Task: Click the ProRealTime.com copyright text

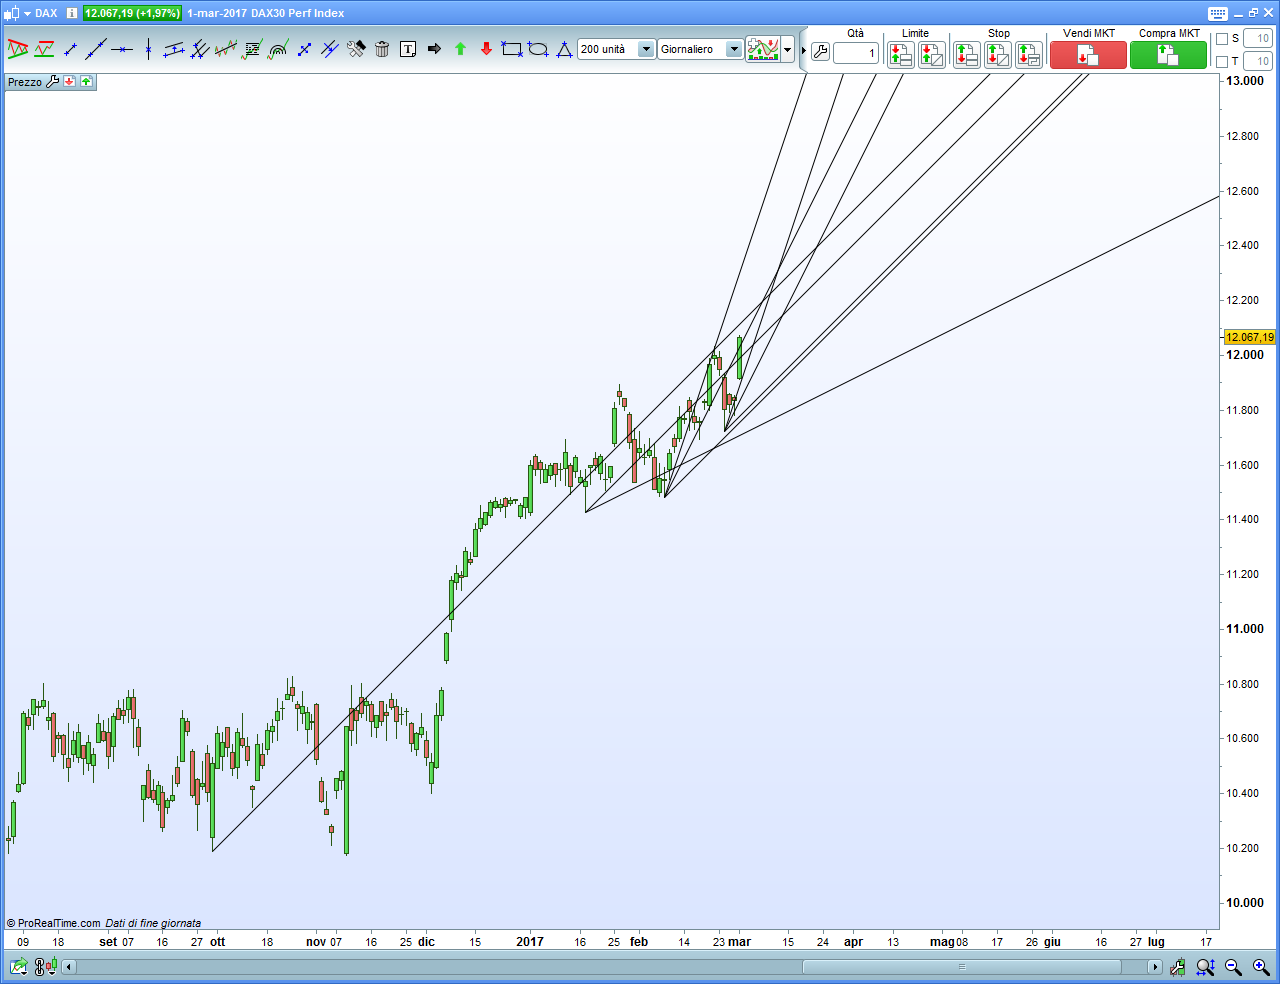Action: [x=54, y=923]
